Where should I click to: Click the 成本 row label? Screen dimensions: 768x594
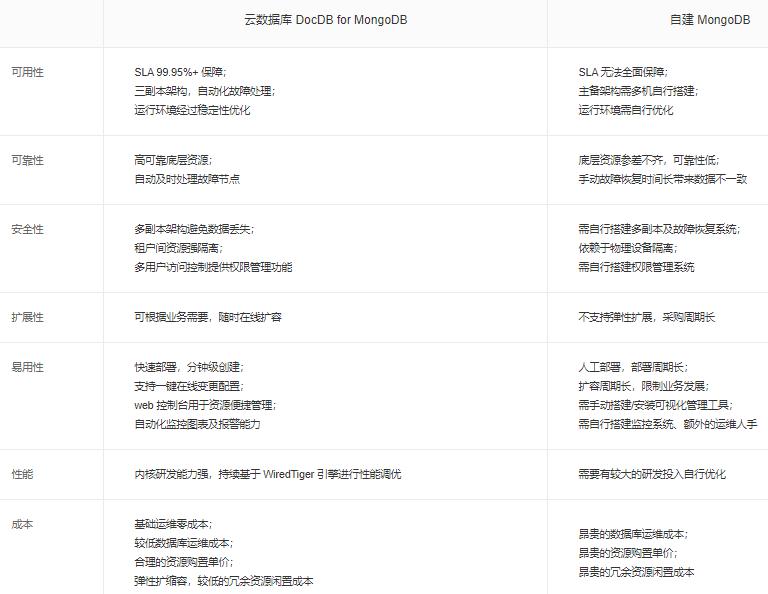pyautogui.click(x=22, y=524)
